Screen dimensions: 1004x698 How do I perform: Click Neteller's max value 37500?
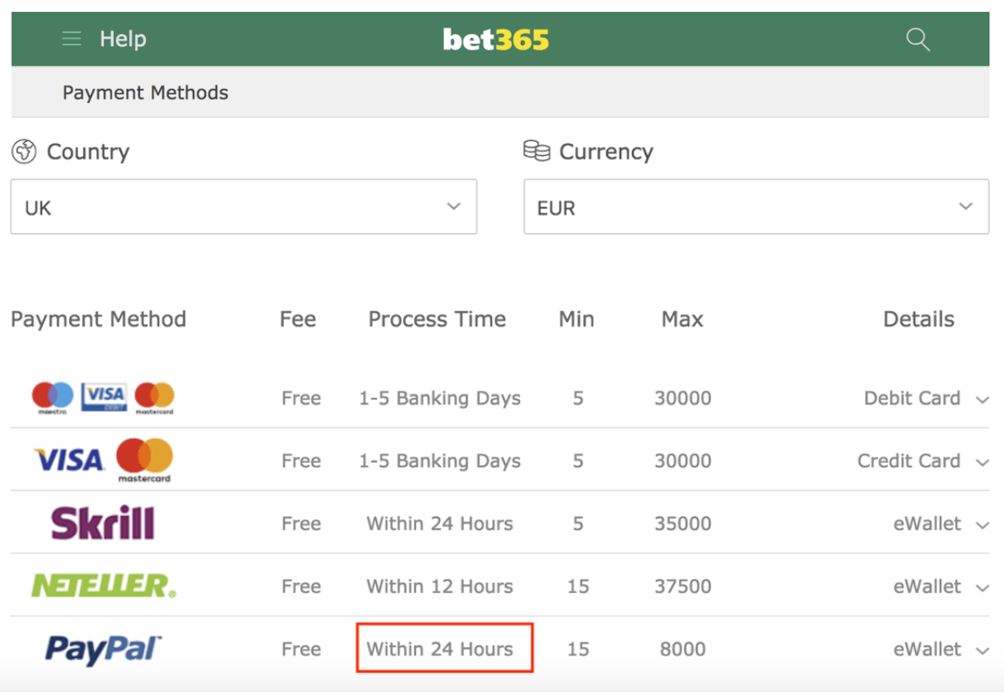point(683,586)
